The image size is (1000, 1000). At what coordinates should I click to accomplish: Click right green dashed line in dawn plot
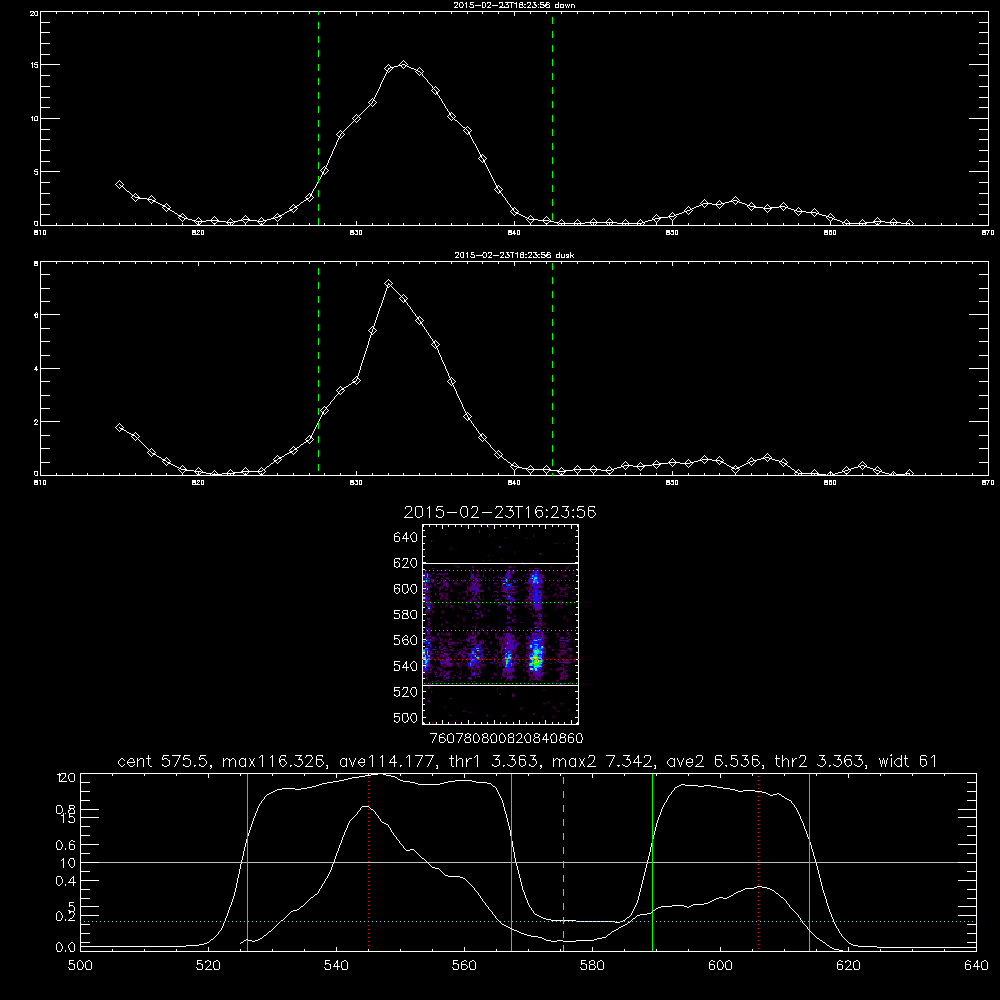(552, 119)
